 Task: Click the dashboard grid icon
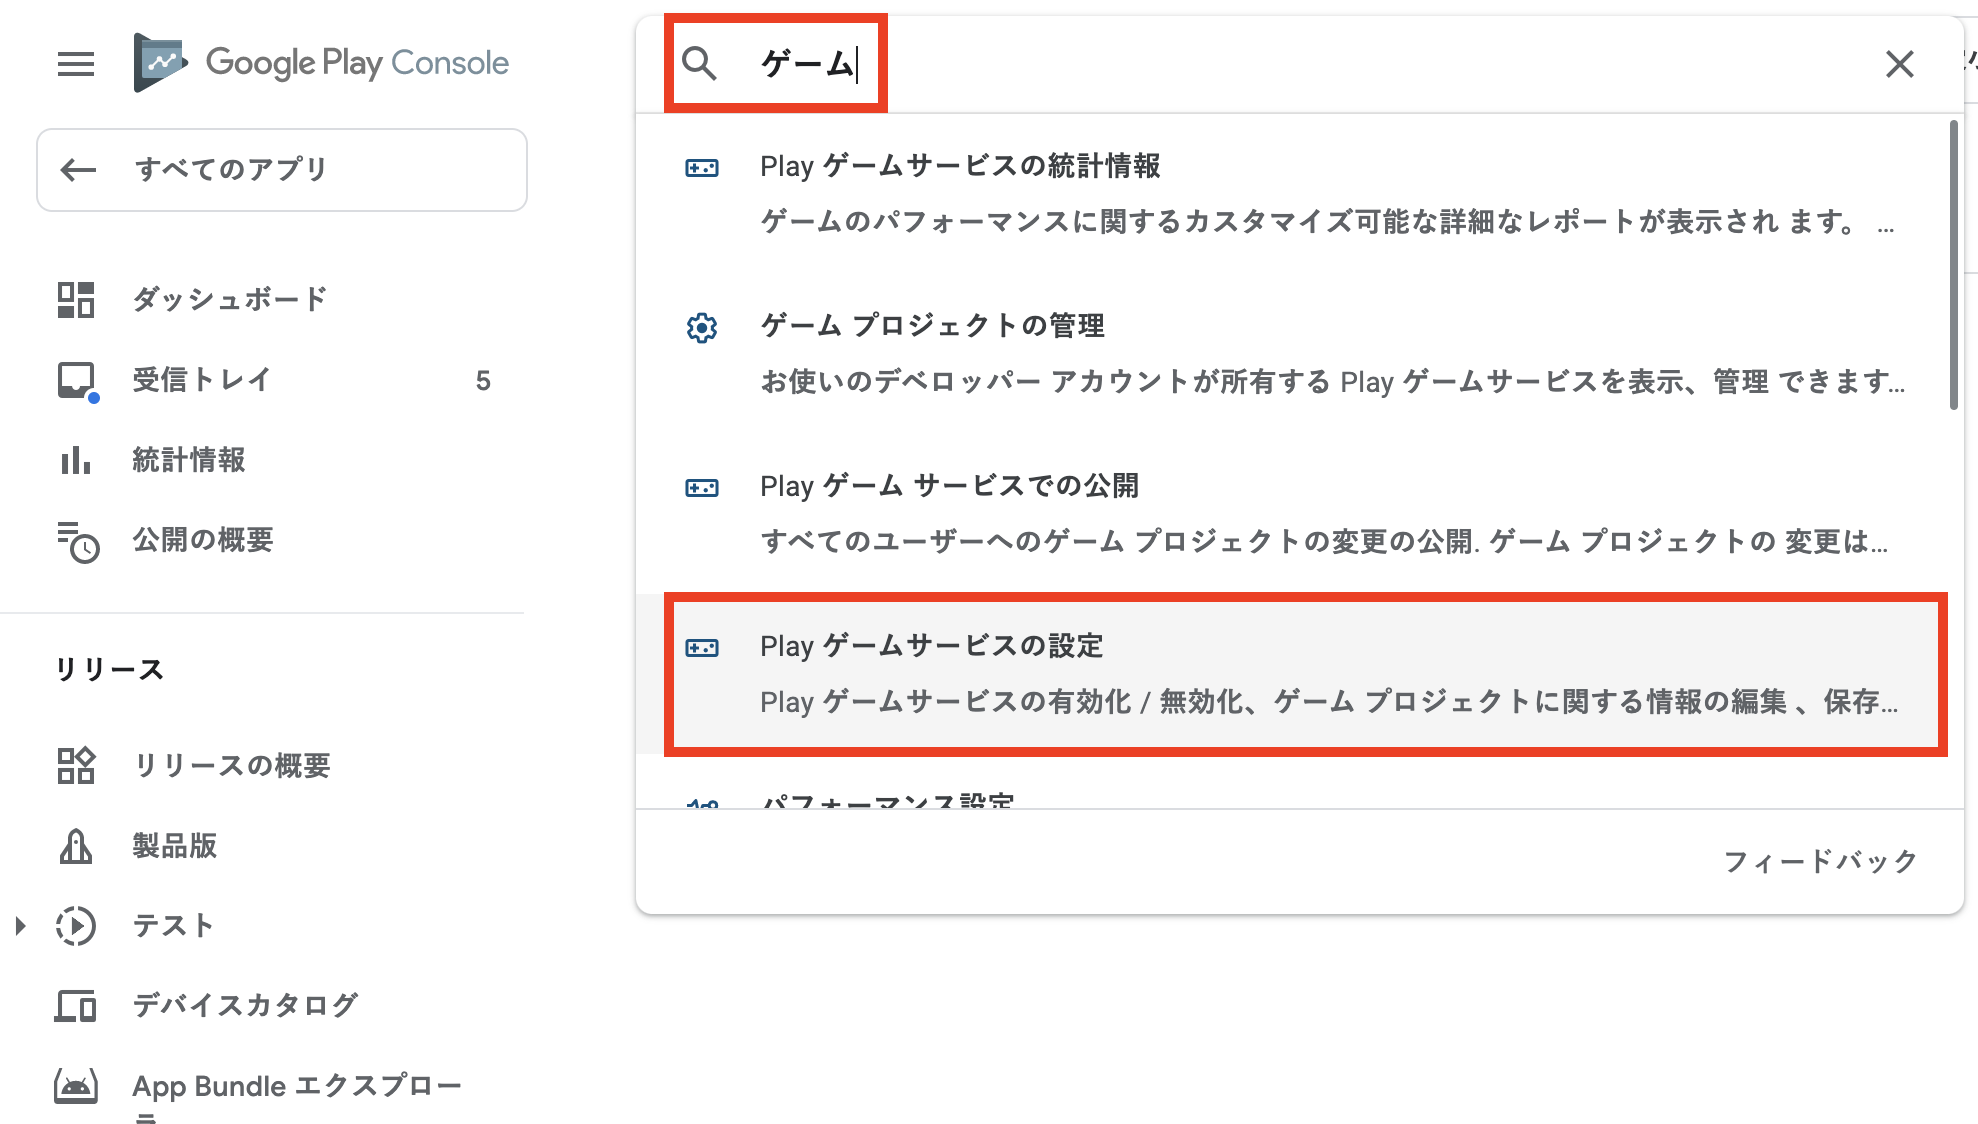76,299
